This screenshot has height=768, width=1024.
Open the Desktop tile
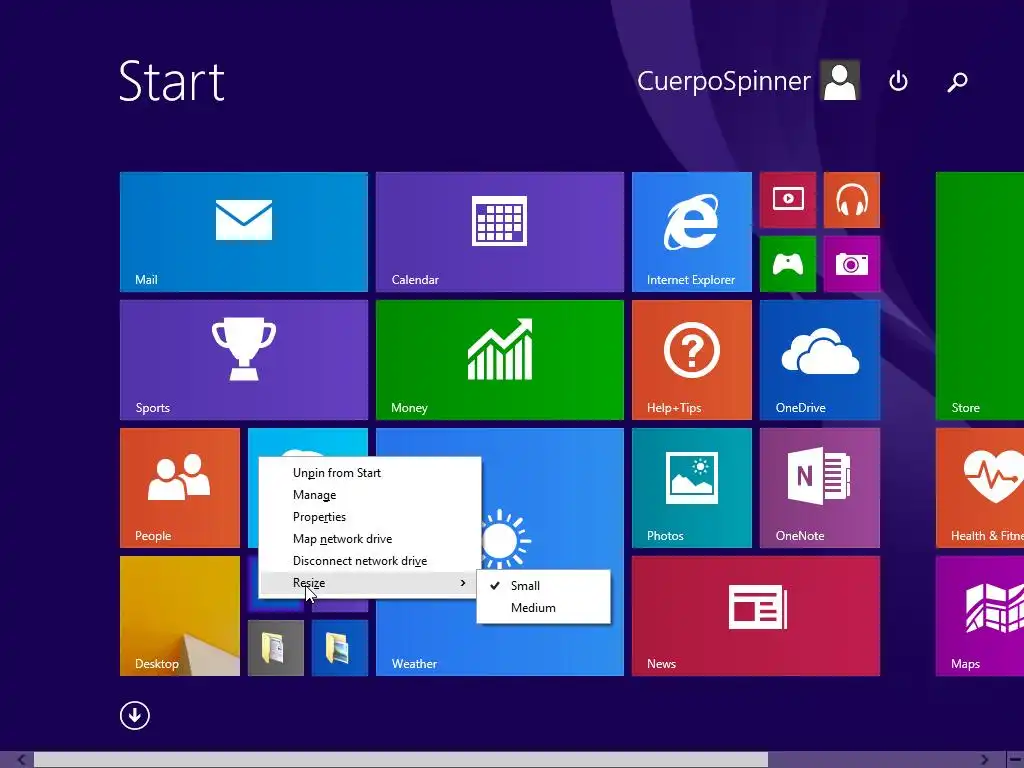point(180,616)
